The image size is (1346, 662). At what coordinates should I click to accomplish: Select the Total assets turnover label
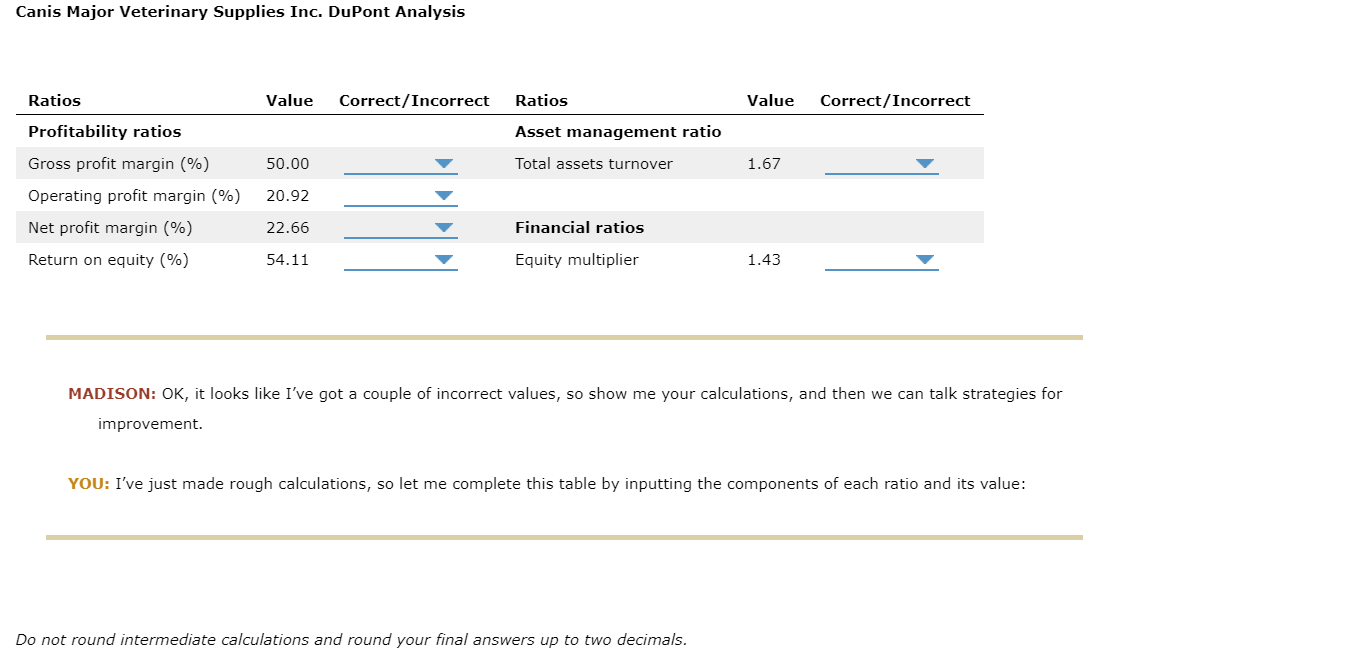pyautogui.click(x=594, y=164)
